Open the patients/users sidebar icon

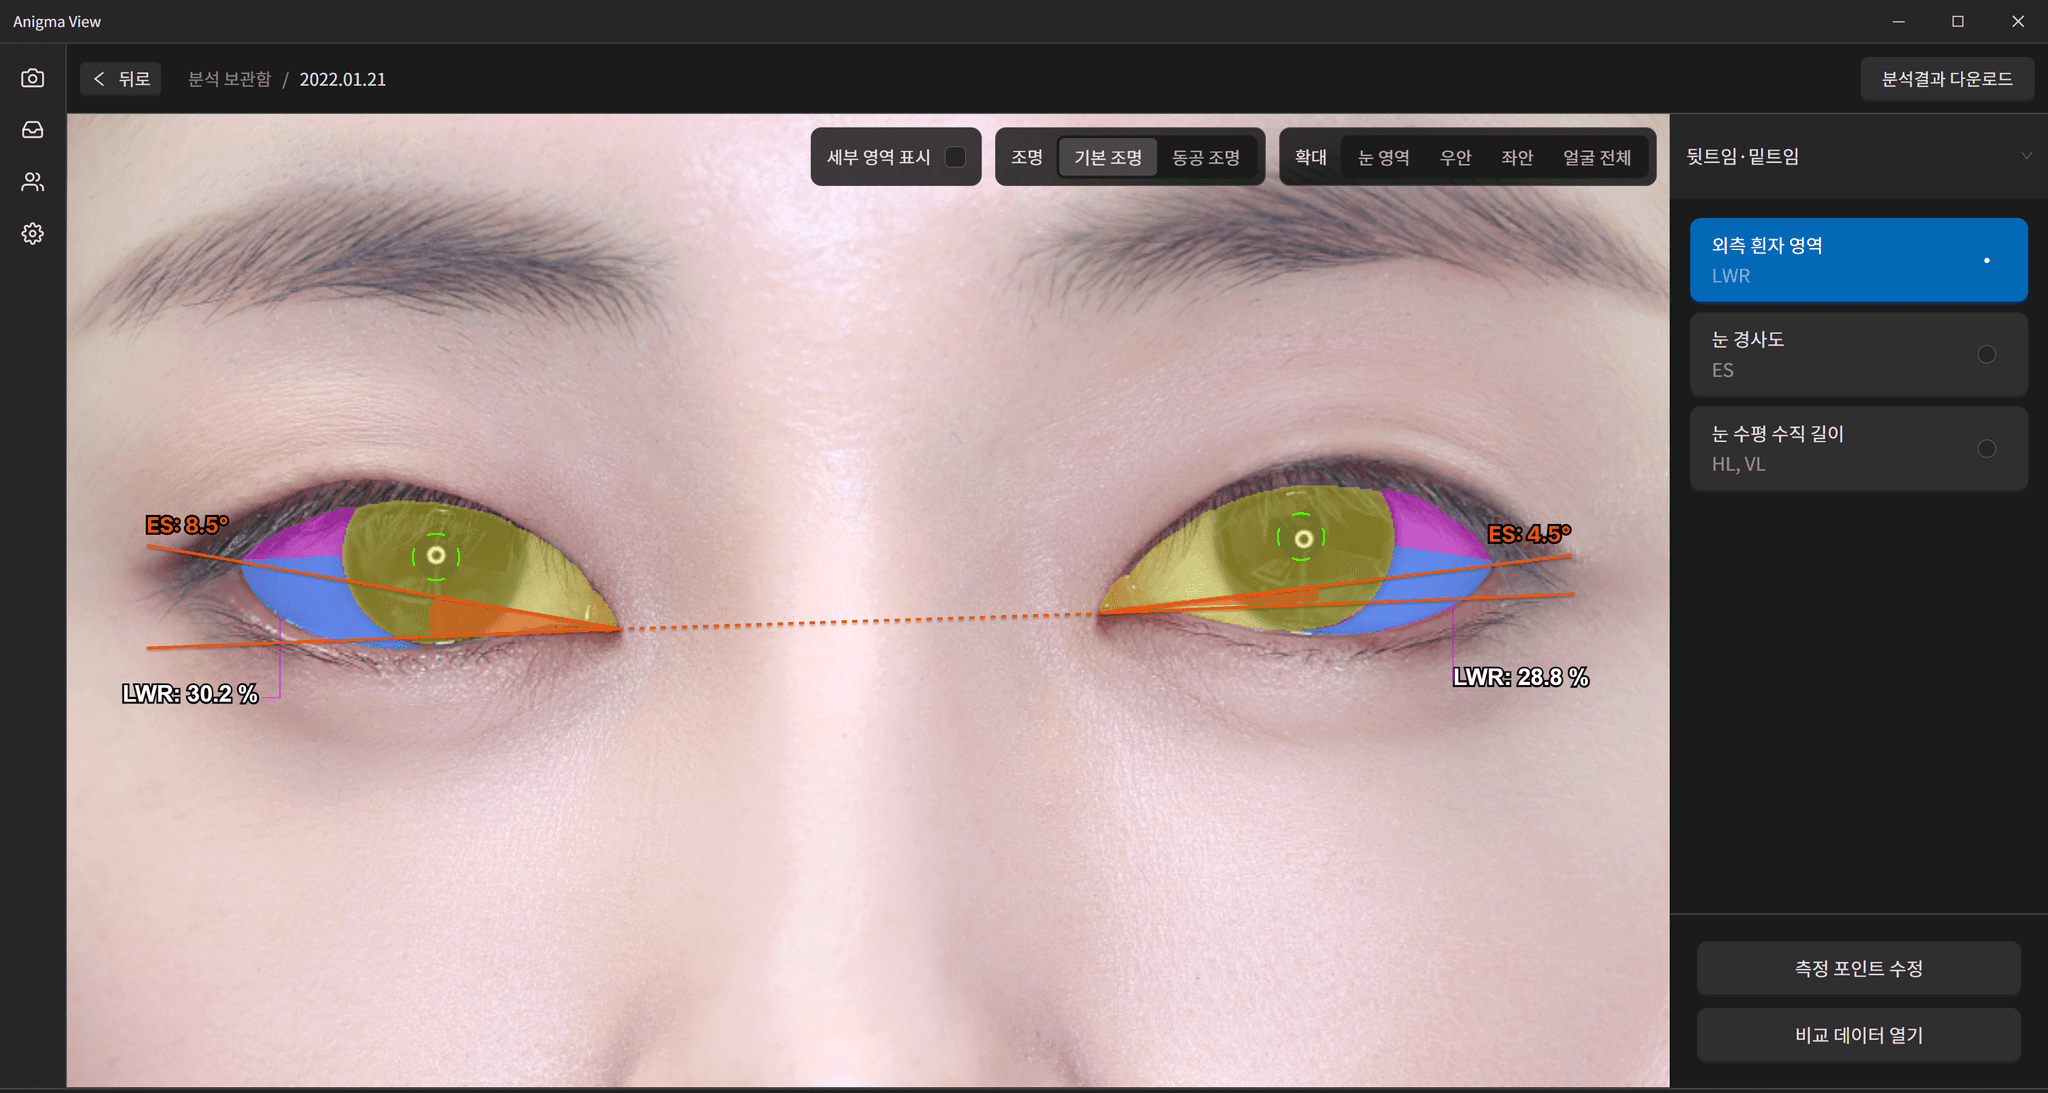point(33,182)
